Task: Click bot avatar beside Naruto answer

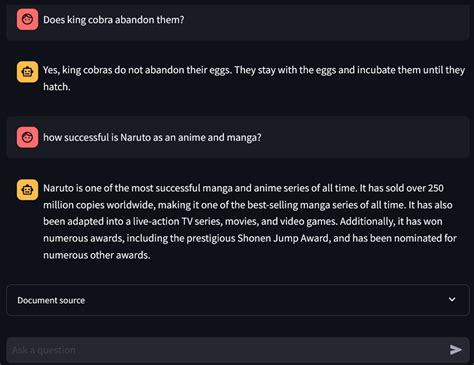Action: point(27,189)
